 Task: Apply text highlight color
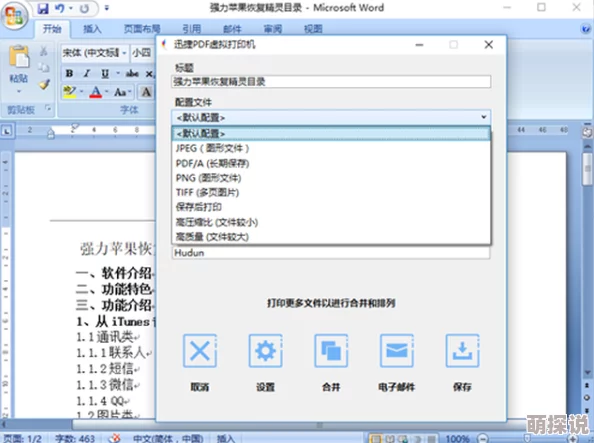pos(69,92)
